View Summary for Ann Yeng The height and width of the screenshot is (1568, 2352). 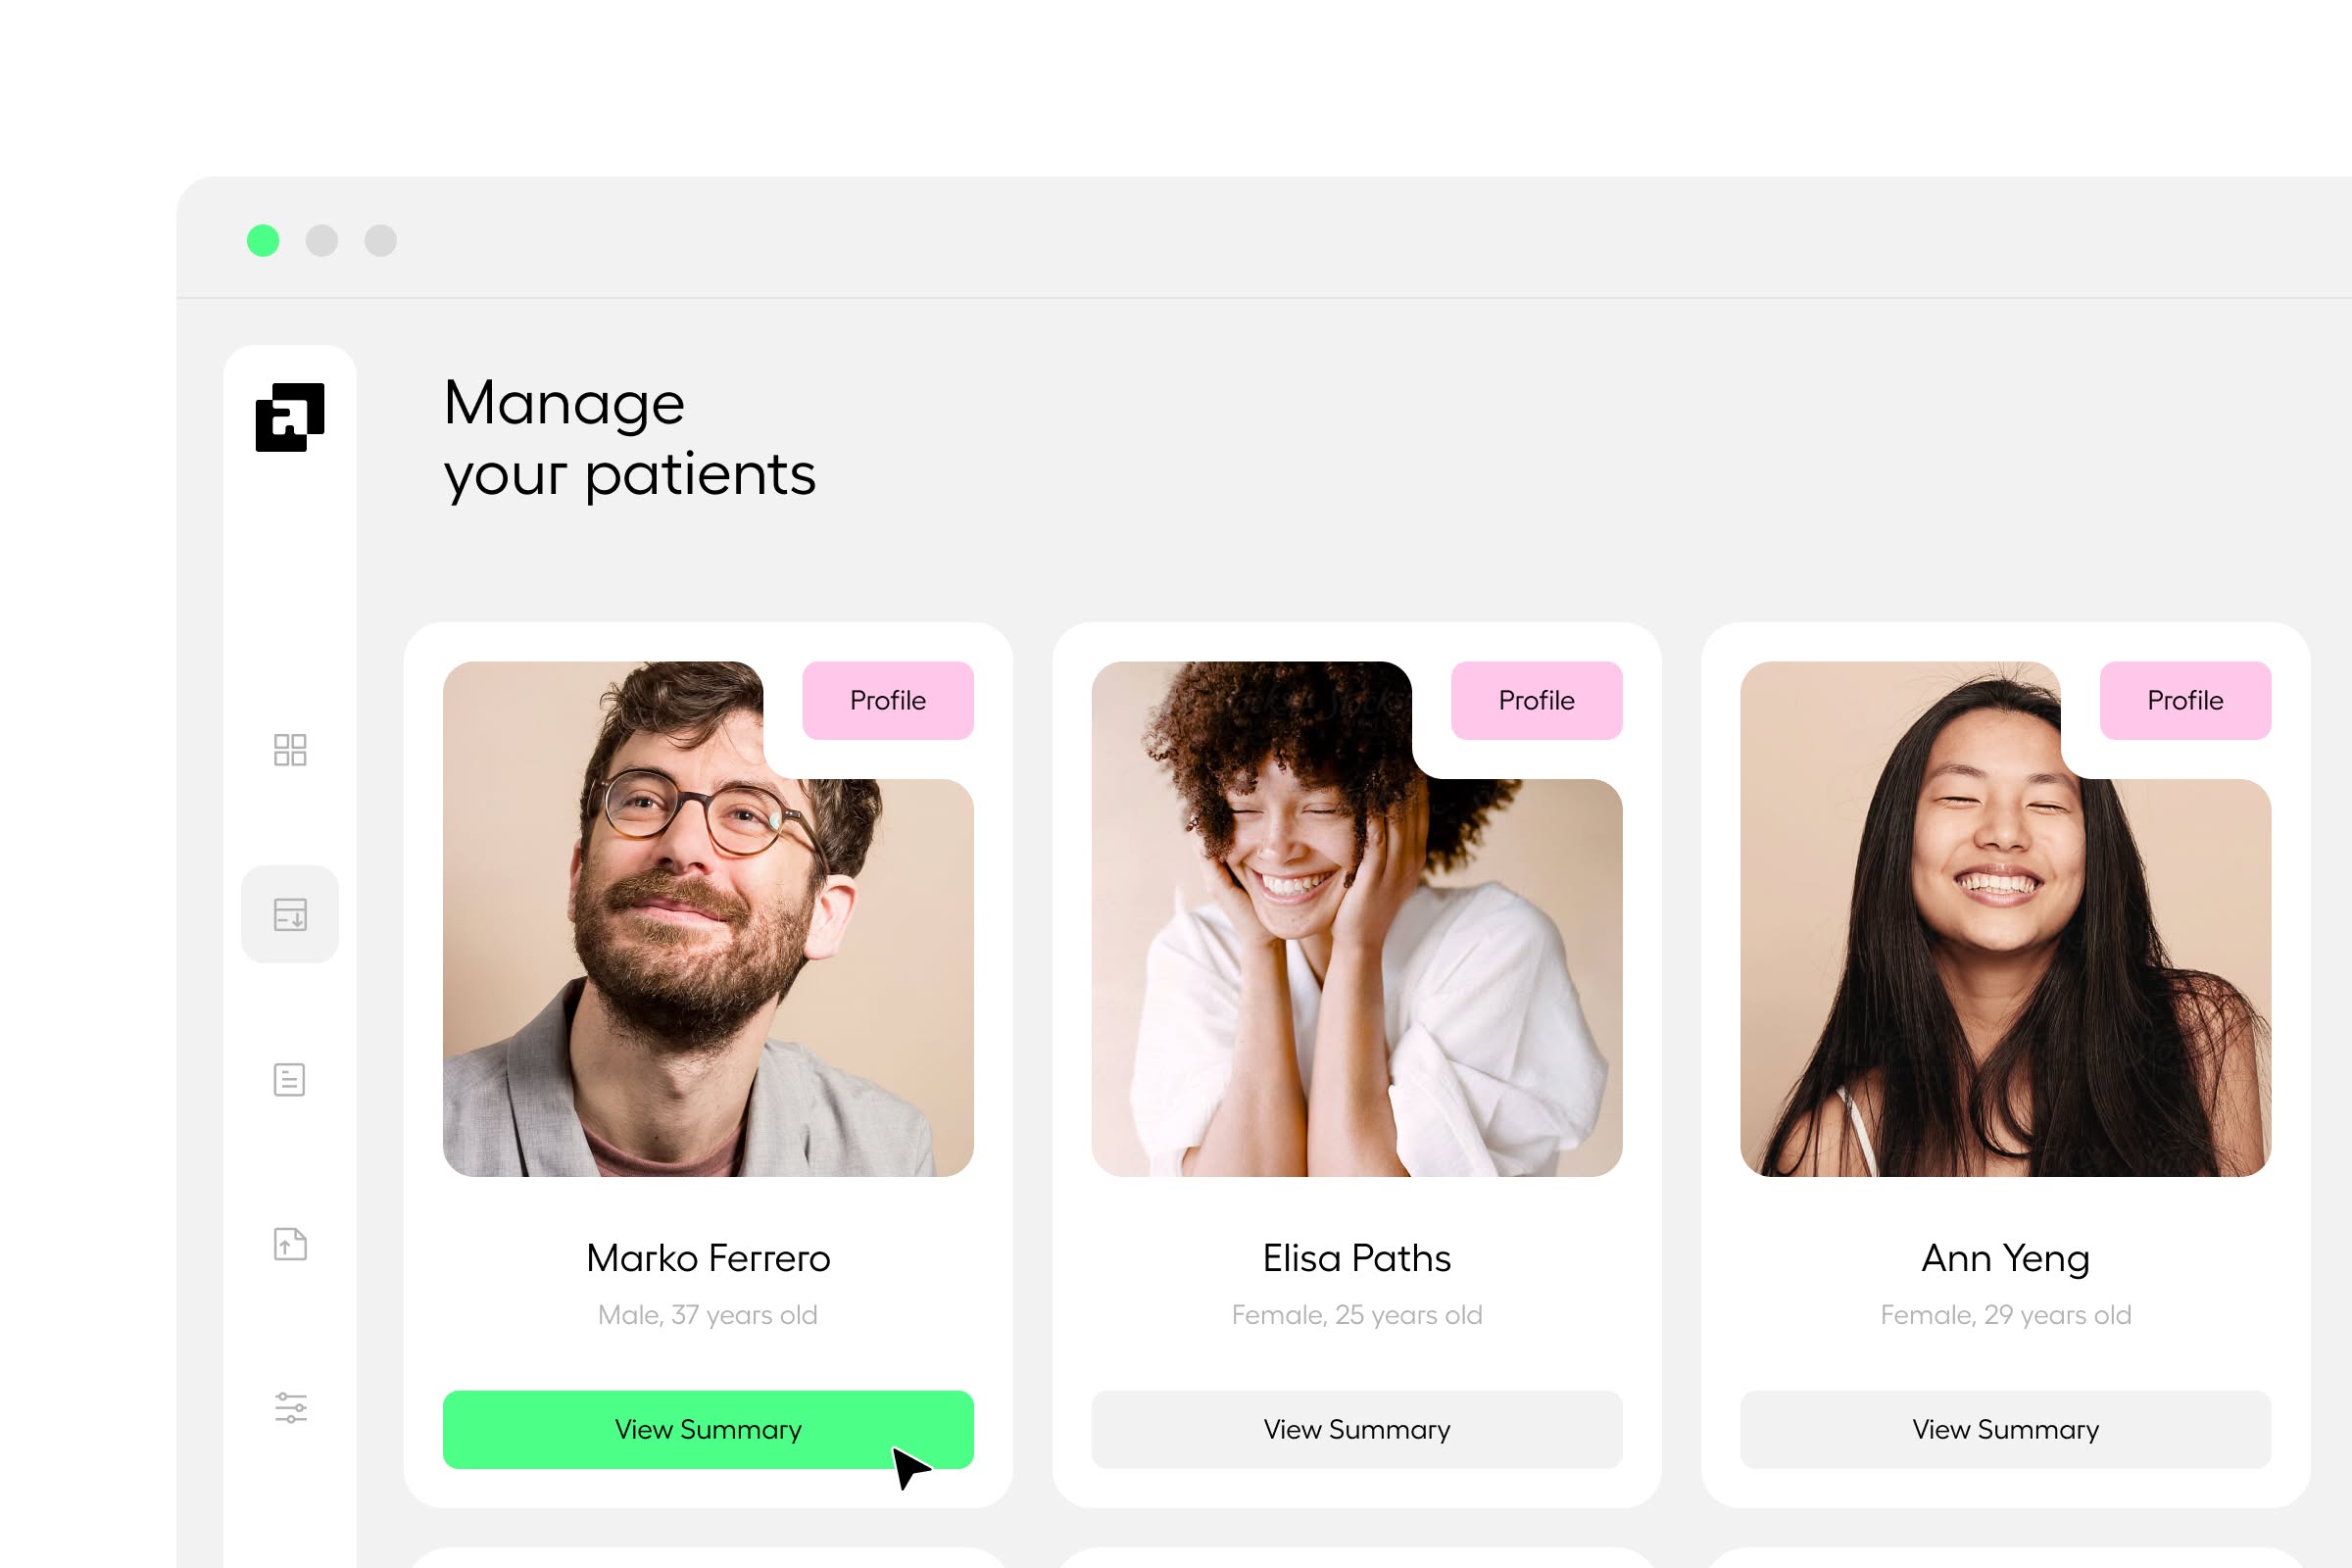(x=2005, y=1429)
